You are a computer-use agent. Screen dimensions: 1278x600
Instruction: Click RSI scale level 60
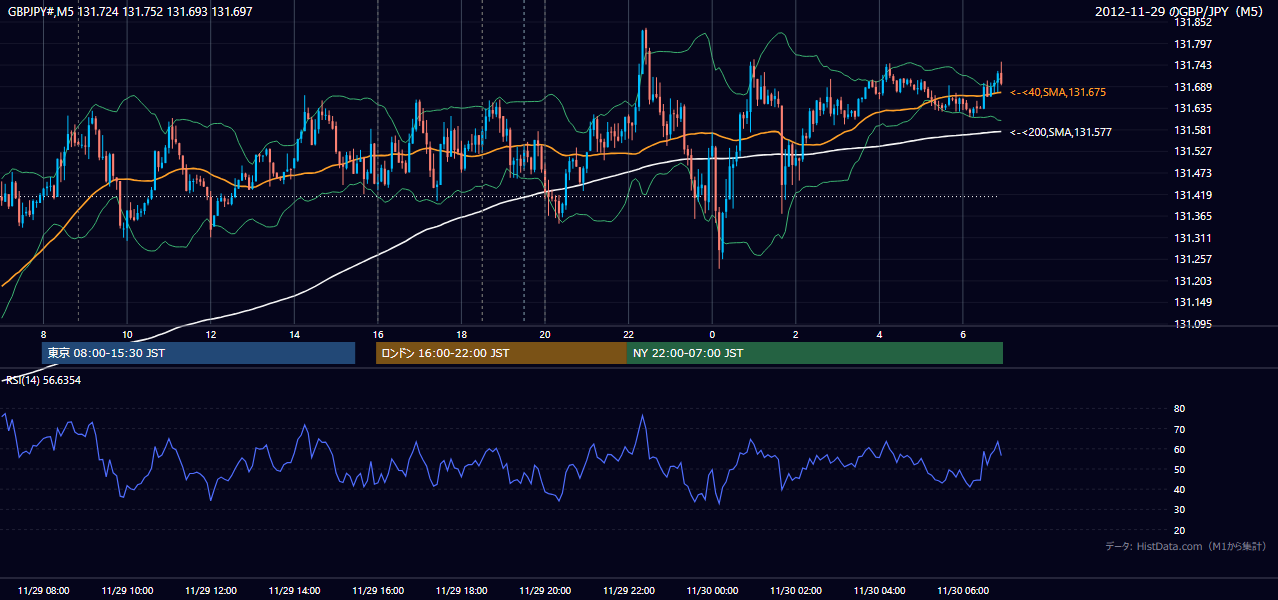(x=1179, y=449)
